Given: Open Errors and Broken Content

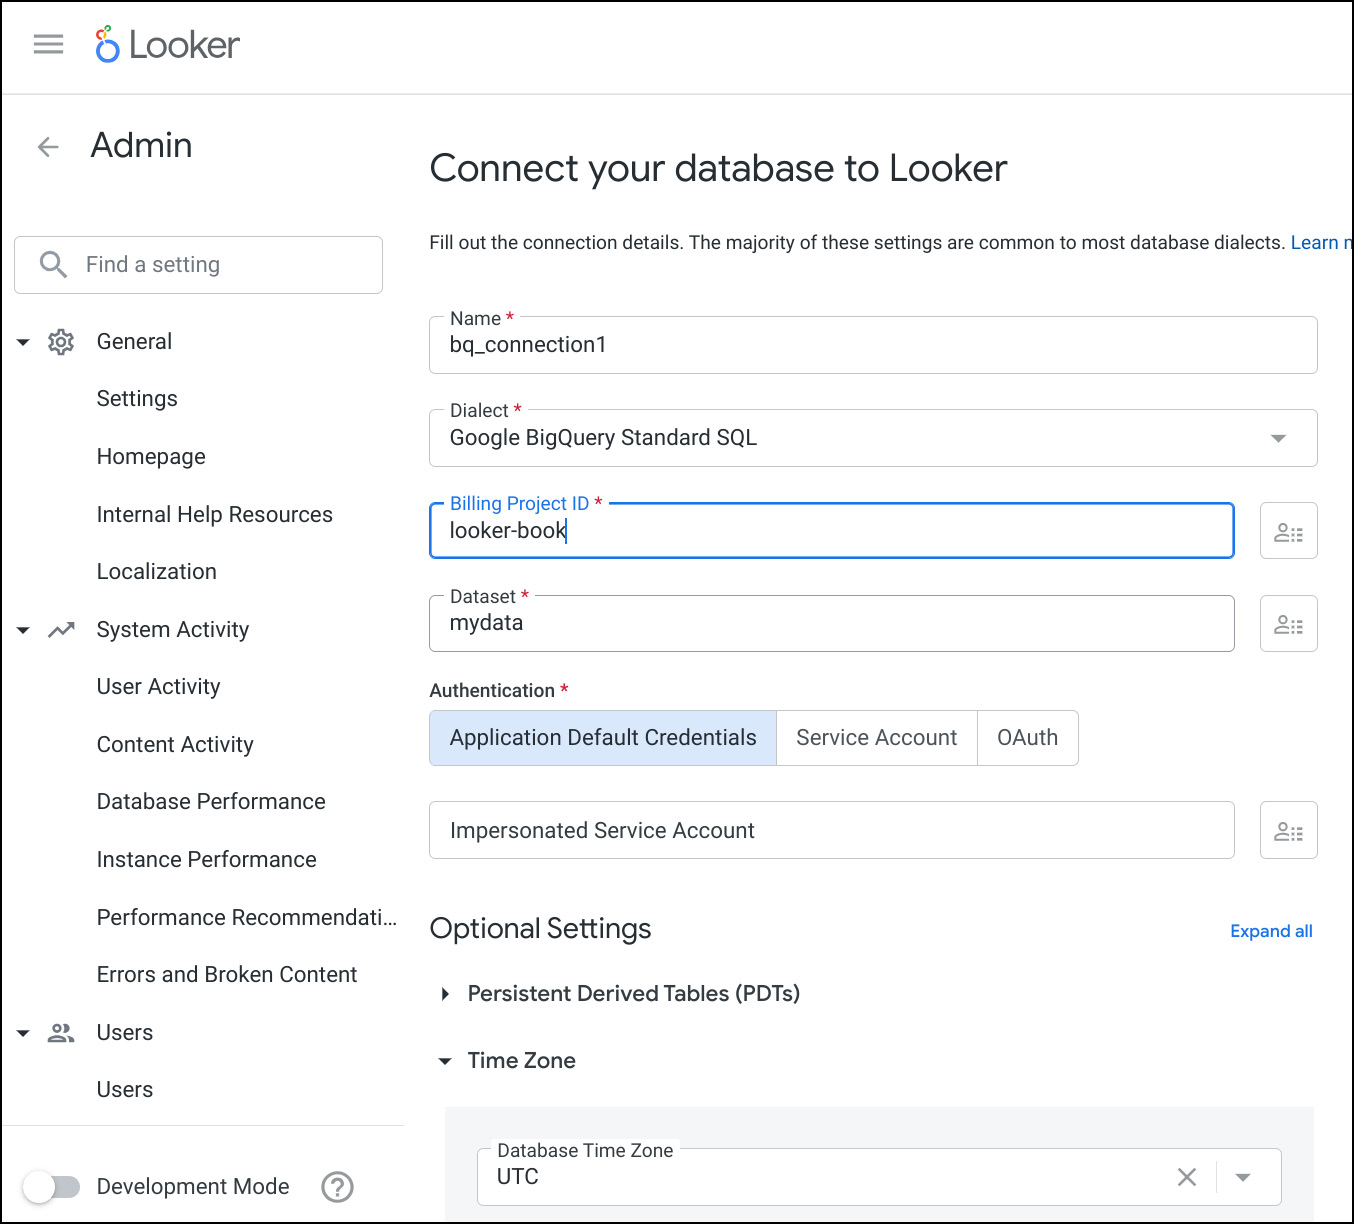Looking at the screenshot, I should (x=227, y=975).
